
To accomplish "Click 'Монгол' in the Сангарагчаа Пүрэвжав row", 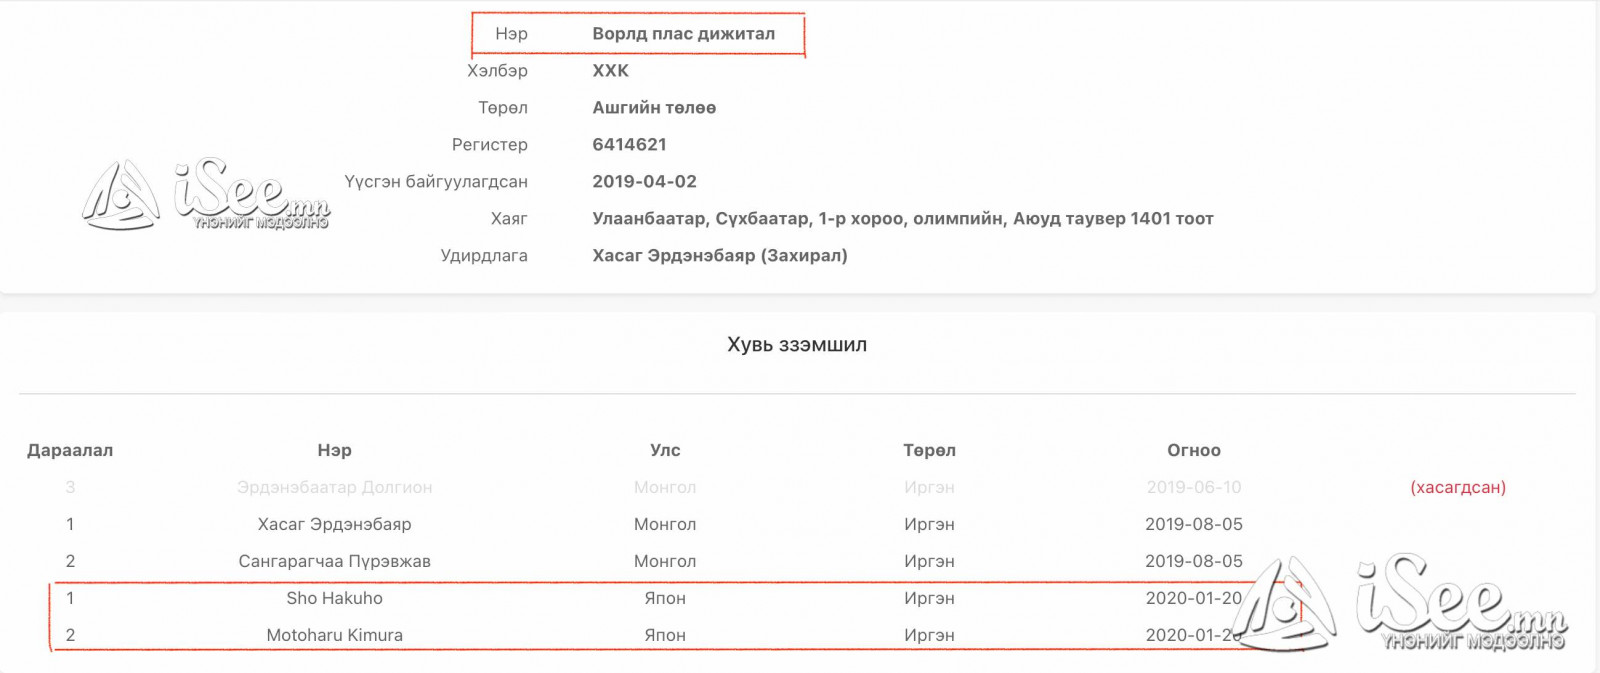I will click(665, 562).
